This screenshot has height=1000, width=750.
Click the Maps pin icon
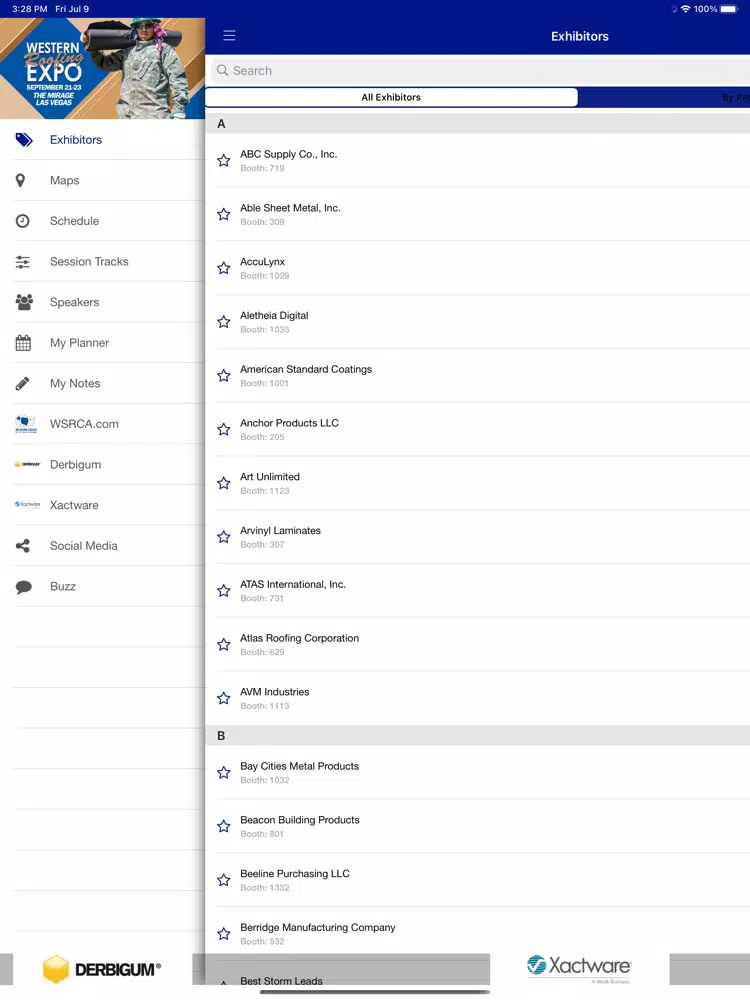tap(21, 180)
